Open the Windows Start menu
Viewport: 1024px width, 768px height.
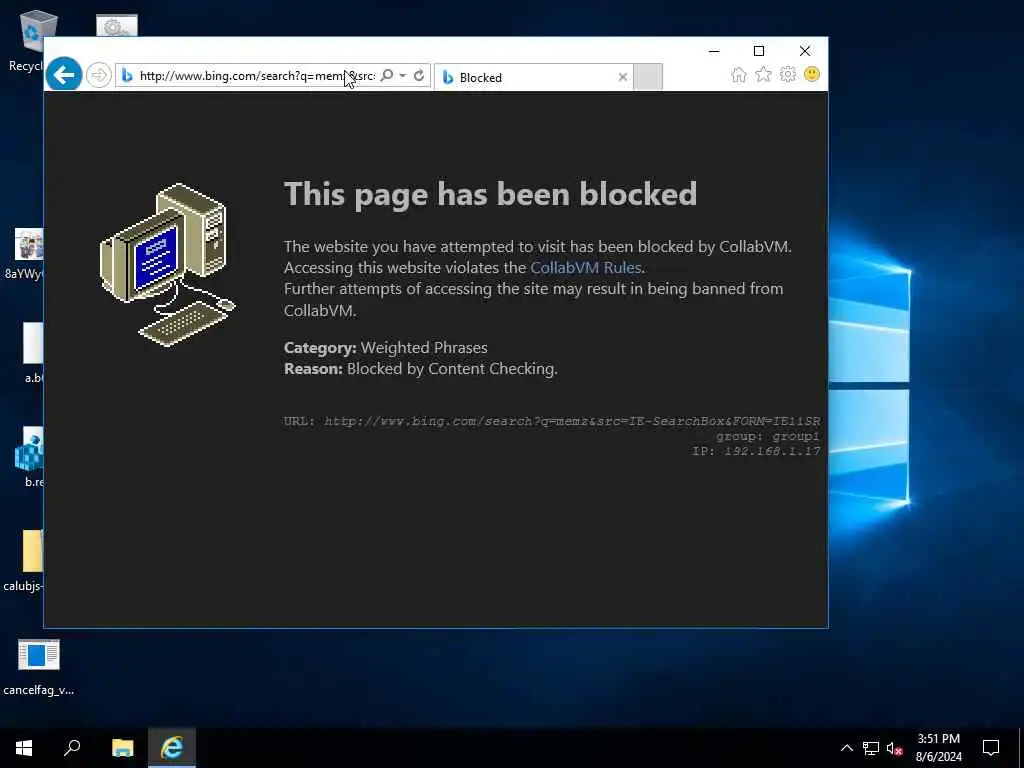click(x=24, y=748)
